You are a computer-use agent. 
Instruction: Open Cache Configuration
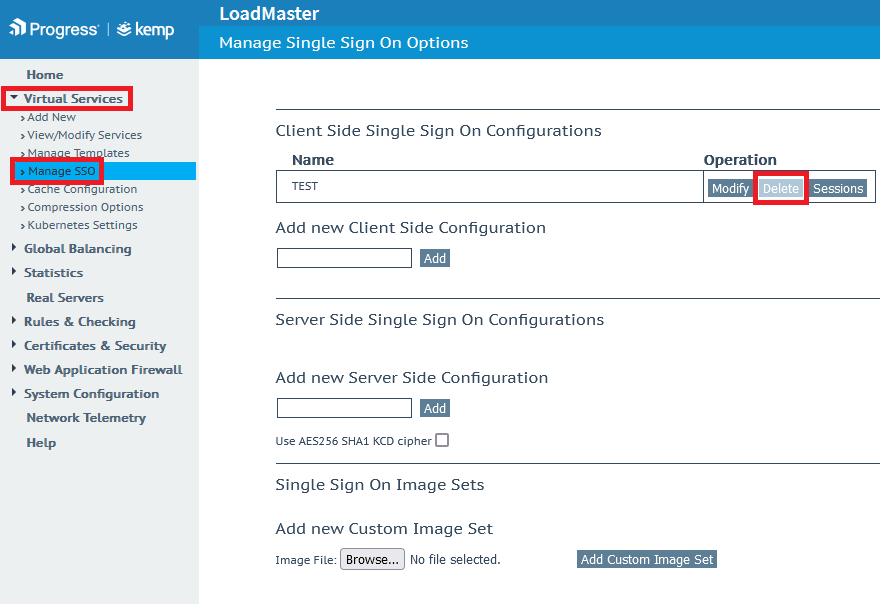point(82,189)
